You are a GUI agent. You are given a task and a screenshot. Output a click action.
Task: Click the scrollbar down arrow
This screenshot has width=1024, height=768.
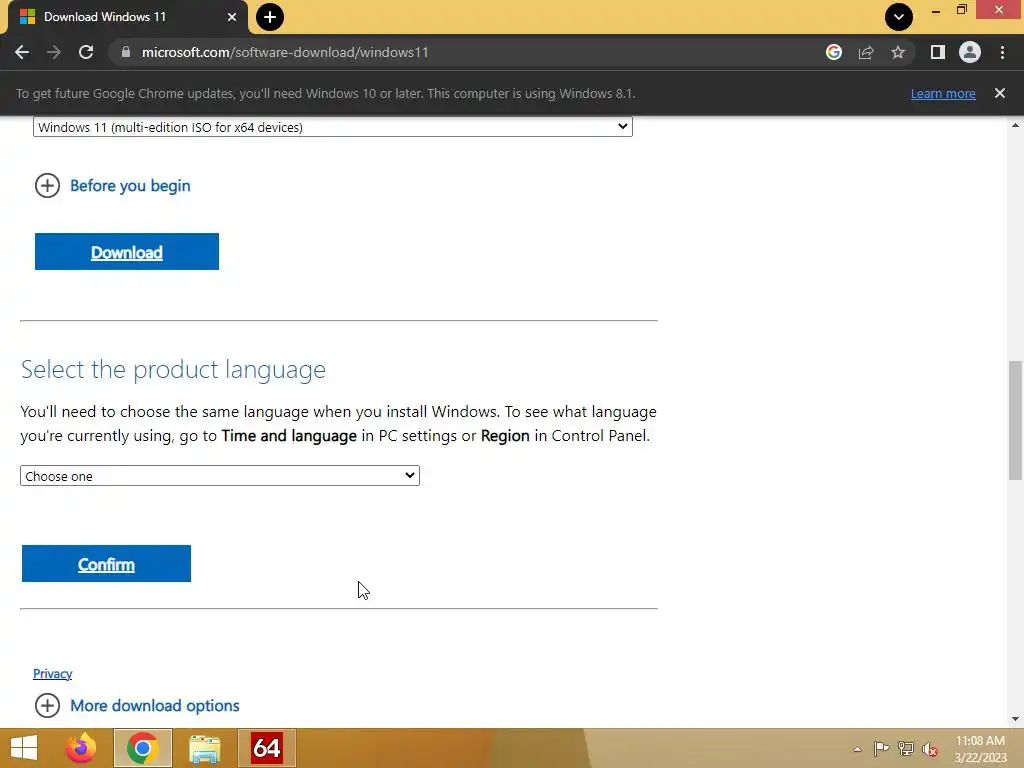point(1015,719)
